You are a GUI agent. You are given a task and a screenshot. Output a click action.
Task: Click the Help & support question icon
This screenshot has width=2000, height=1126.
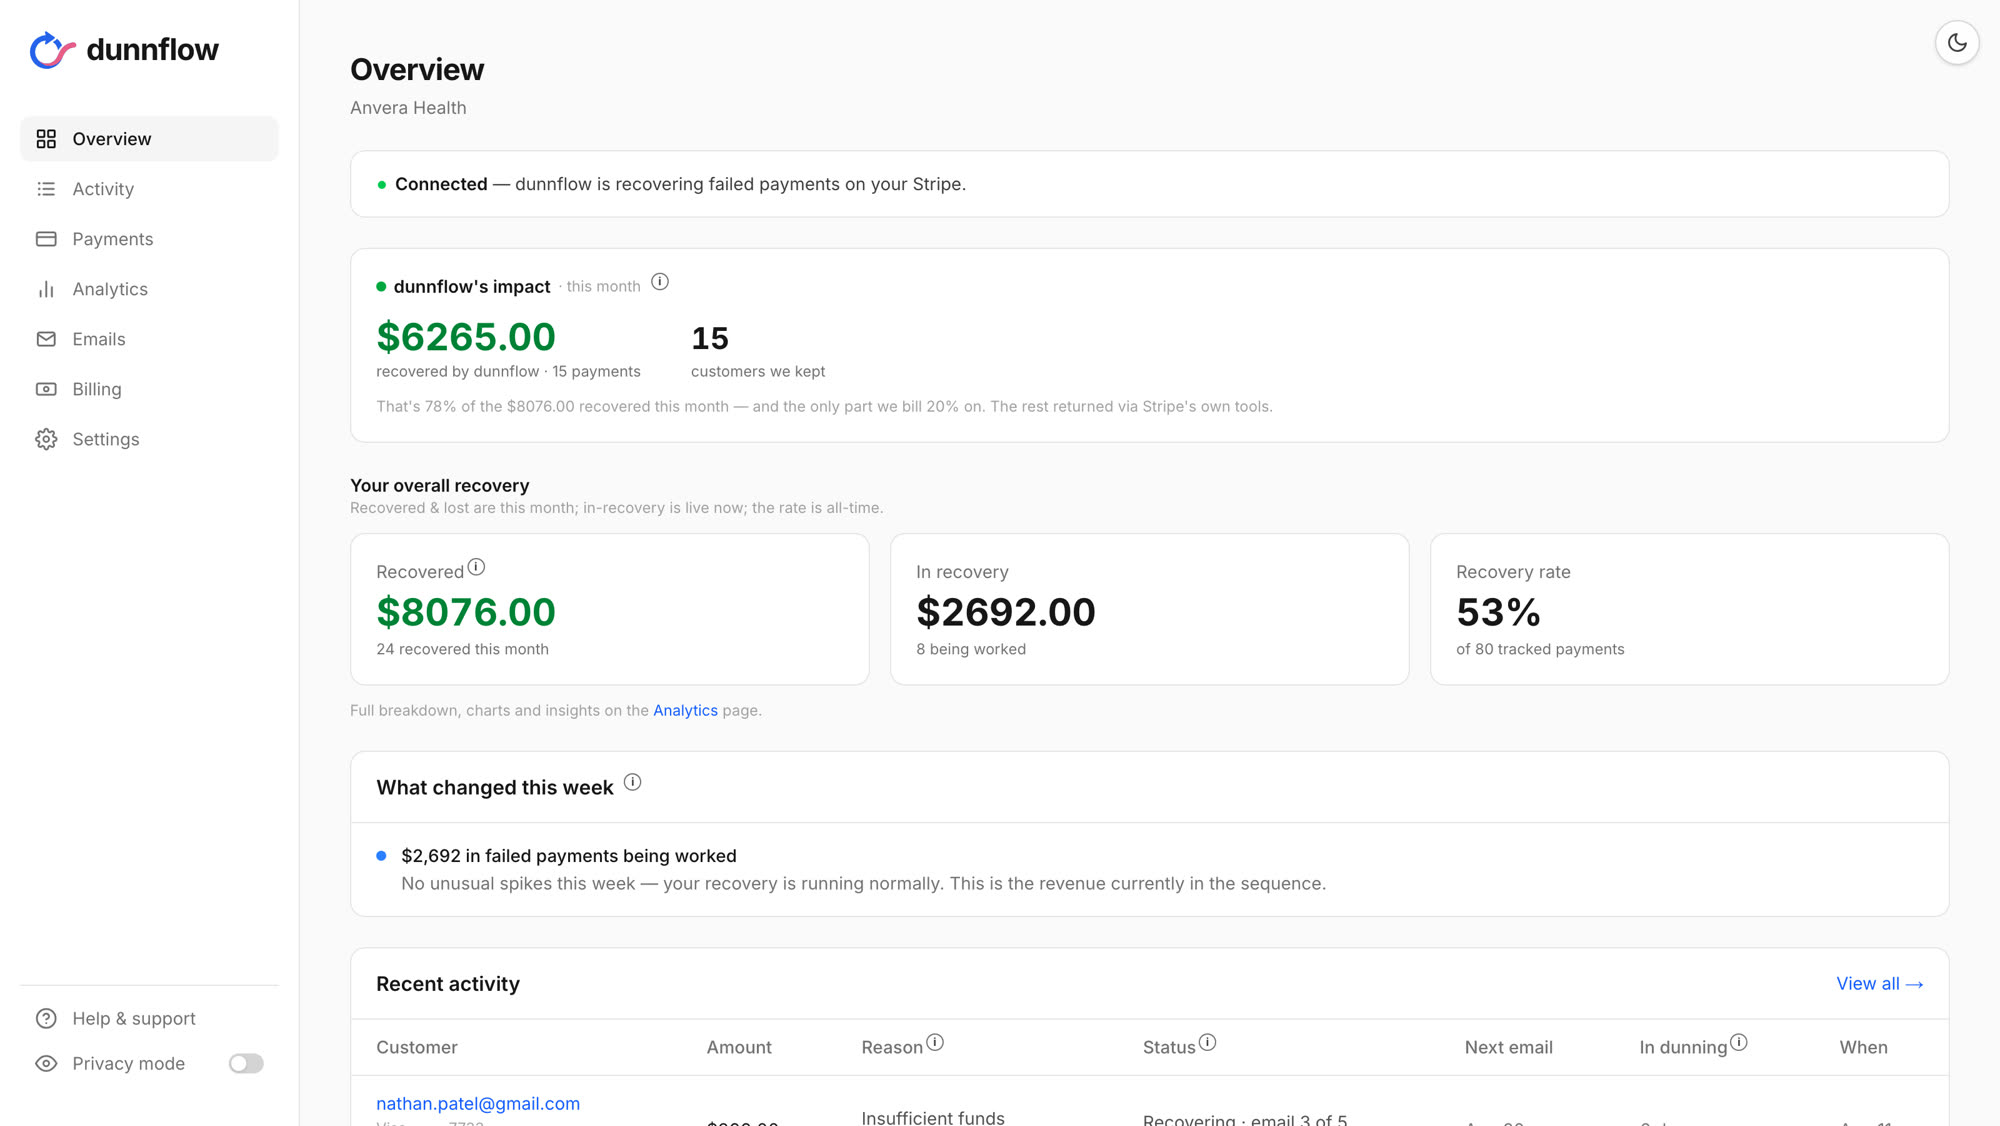pos(46,1018)
